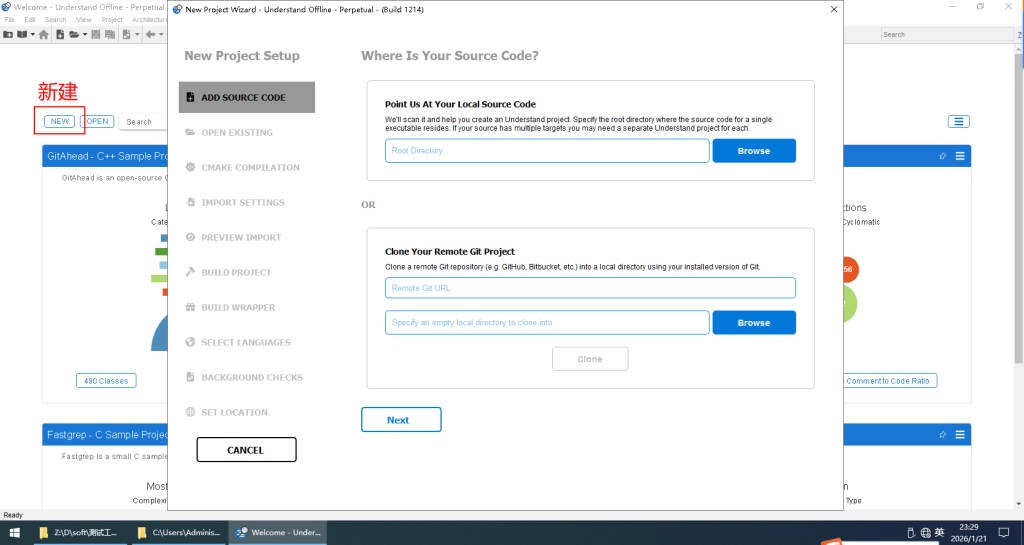
Task: Focus the Root Directory input field
Action: point(547,151)
